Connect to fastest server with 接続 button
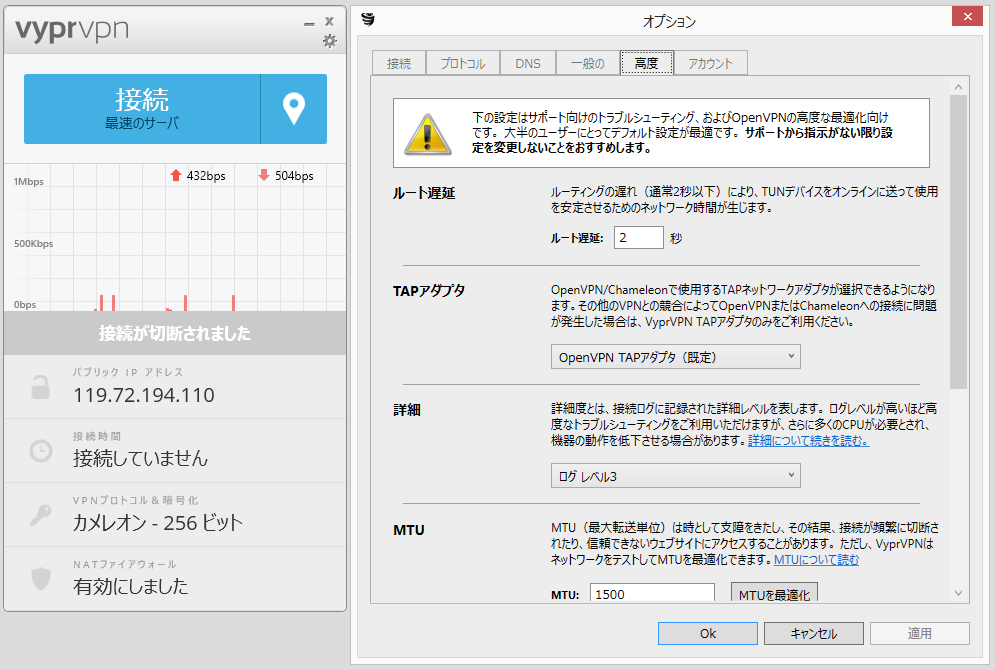The width and height of the screenshot is (995, 670). [142, 109]
